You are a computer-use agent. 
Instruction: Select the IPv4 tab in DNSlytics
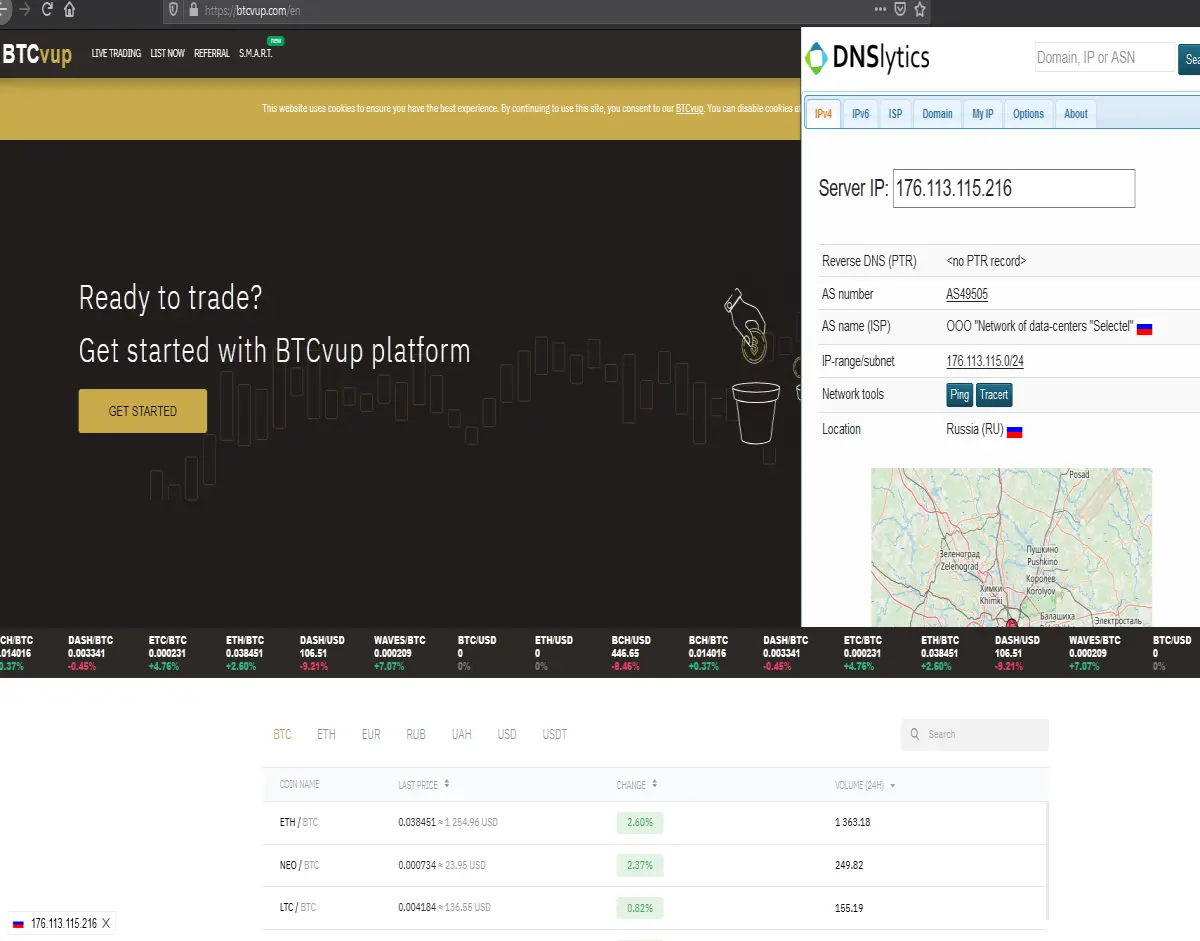pos(823,114)
